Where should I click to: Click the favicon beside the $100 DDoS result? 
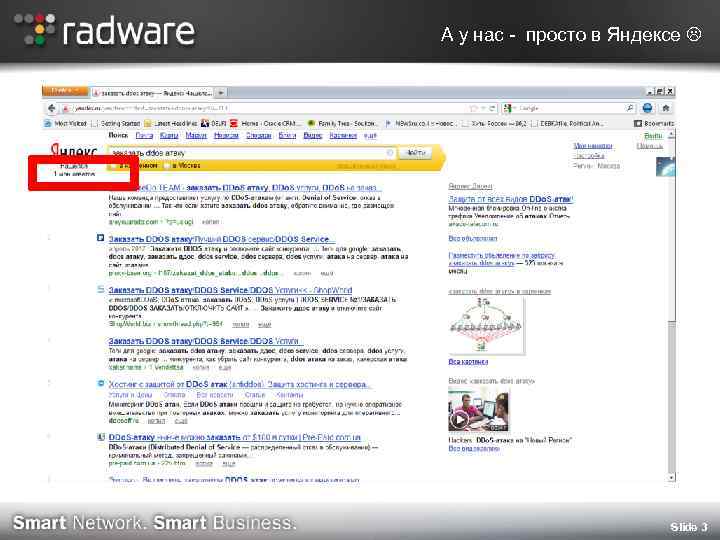(101, 437)
